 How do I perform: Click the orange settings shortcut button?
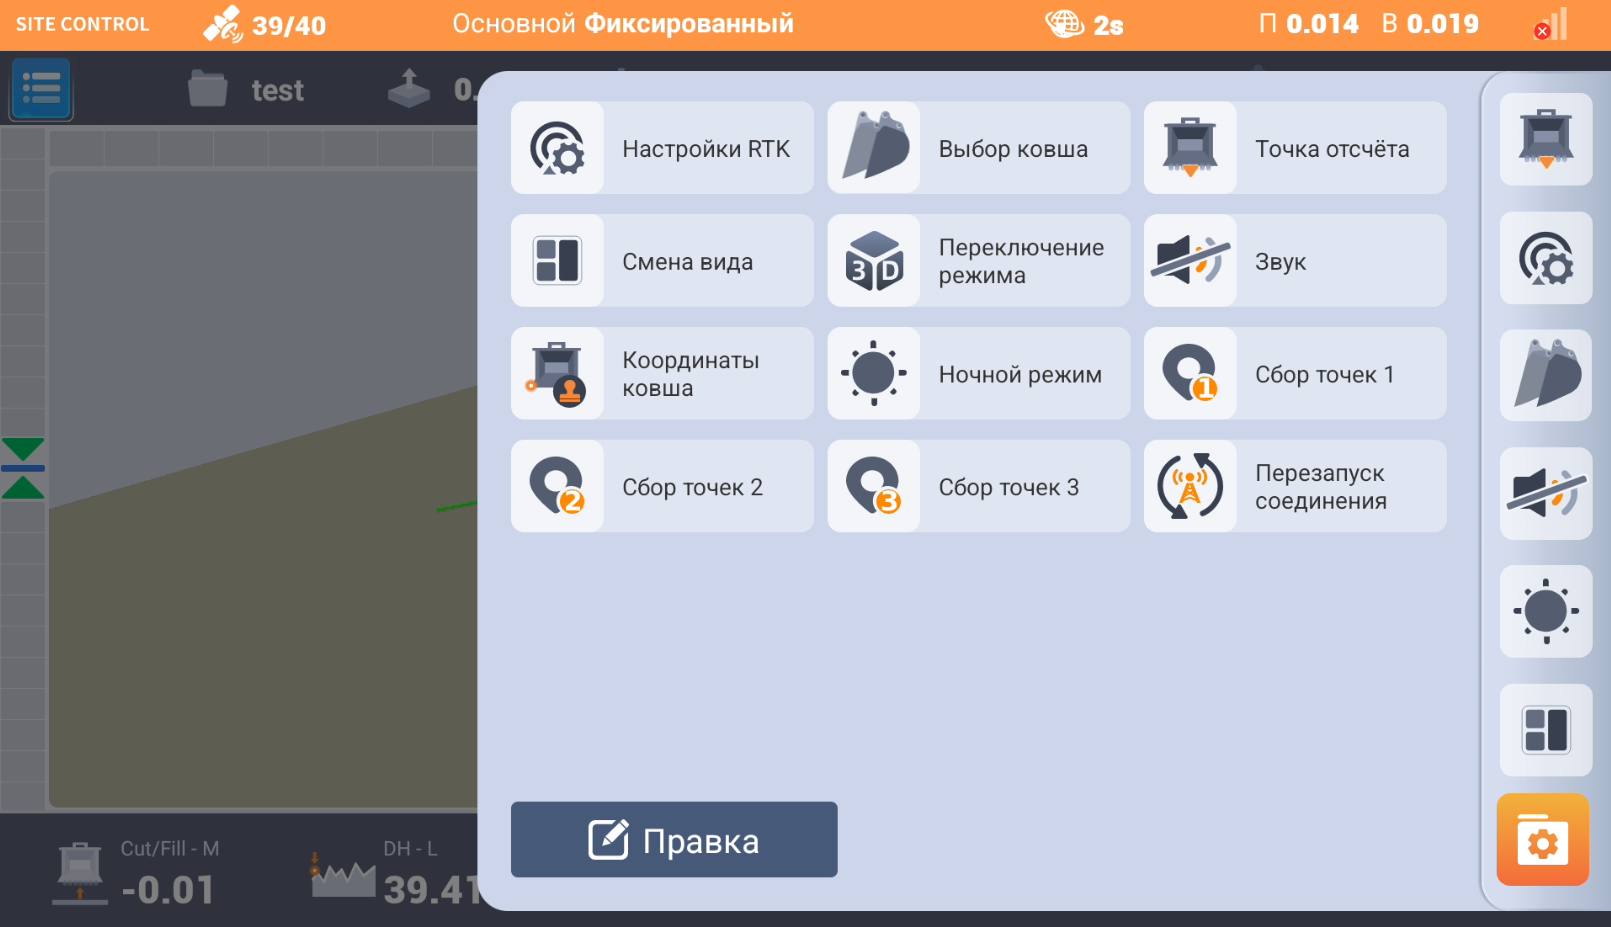pos(1542,841)
